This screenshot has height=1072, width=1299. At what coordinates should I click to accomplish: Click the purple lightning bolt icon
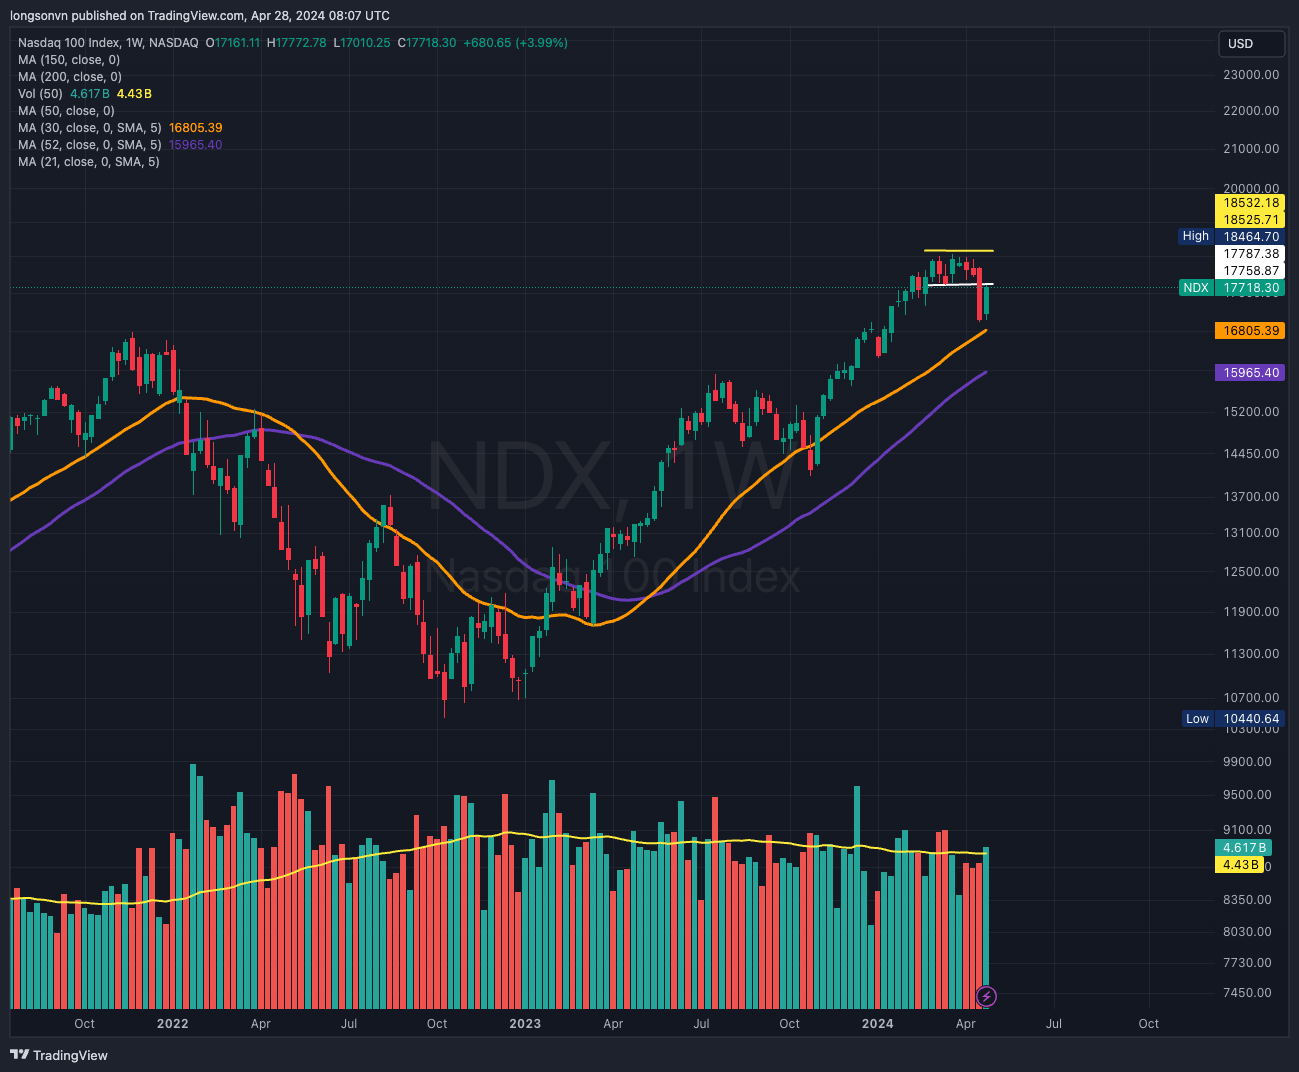coord(986,996)
